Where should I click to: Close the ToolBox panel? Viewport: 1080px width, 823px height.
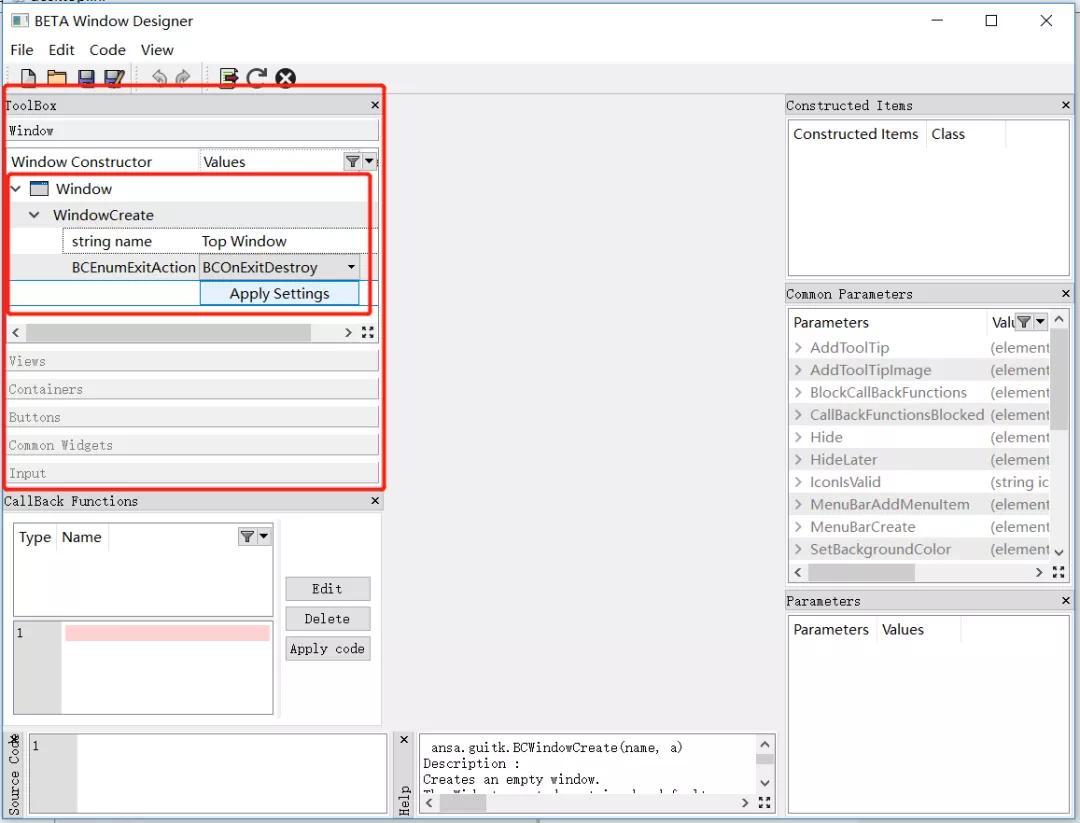[375, 105]
